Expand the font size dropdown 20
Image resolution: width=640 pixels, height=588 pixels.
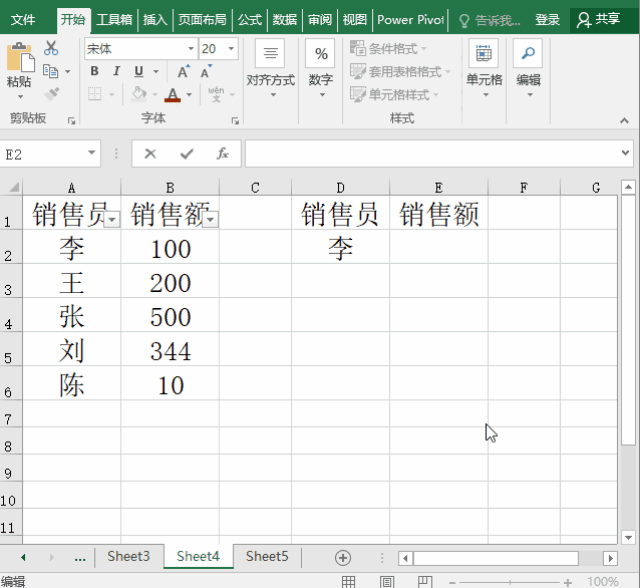point(231,49)
